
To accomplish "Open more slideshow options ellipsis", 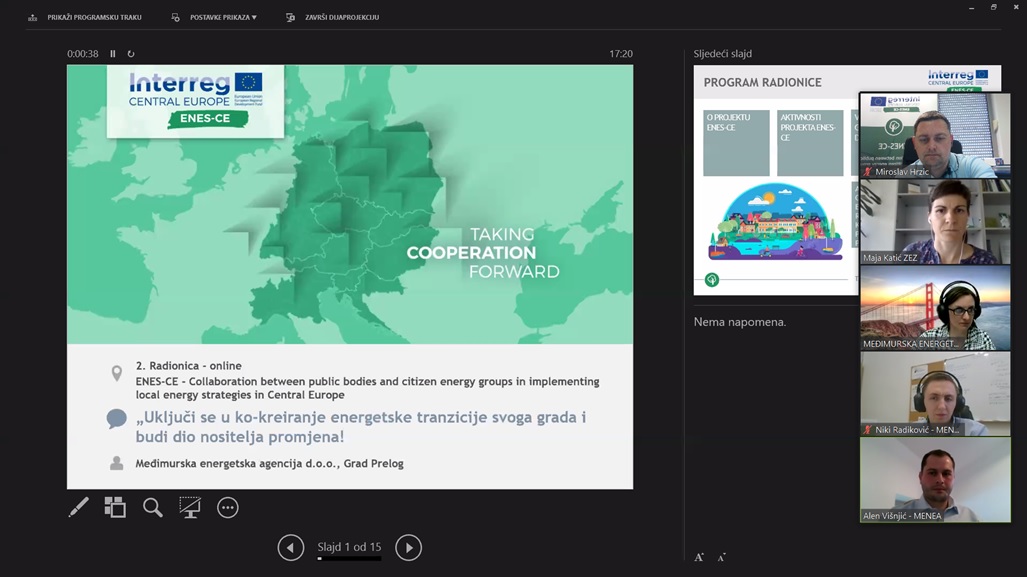I will [x=228, y=508].
